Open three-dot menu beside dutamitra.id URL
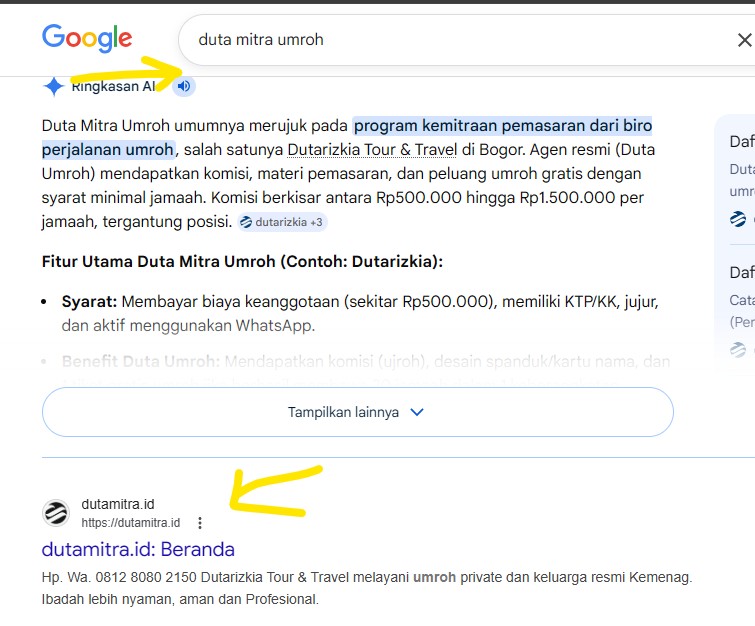 pos(200,523)
